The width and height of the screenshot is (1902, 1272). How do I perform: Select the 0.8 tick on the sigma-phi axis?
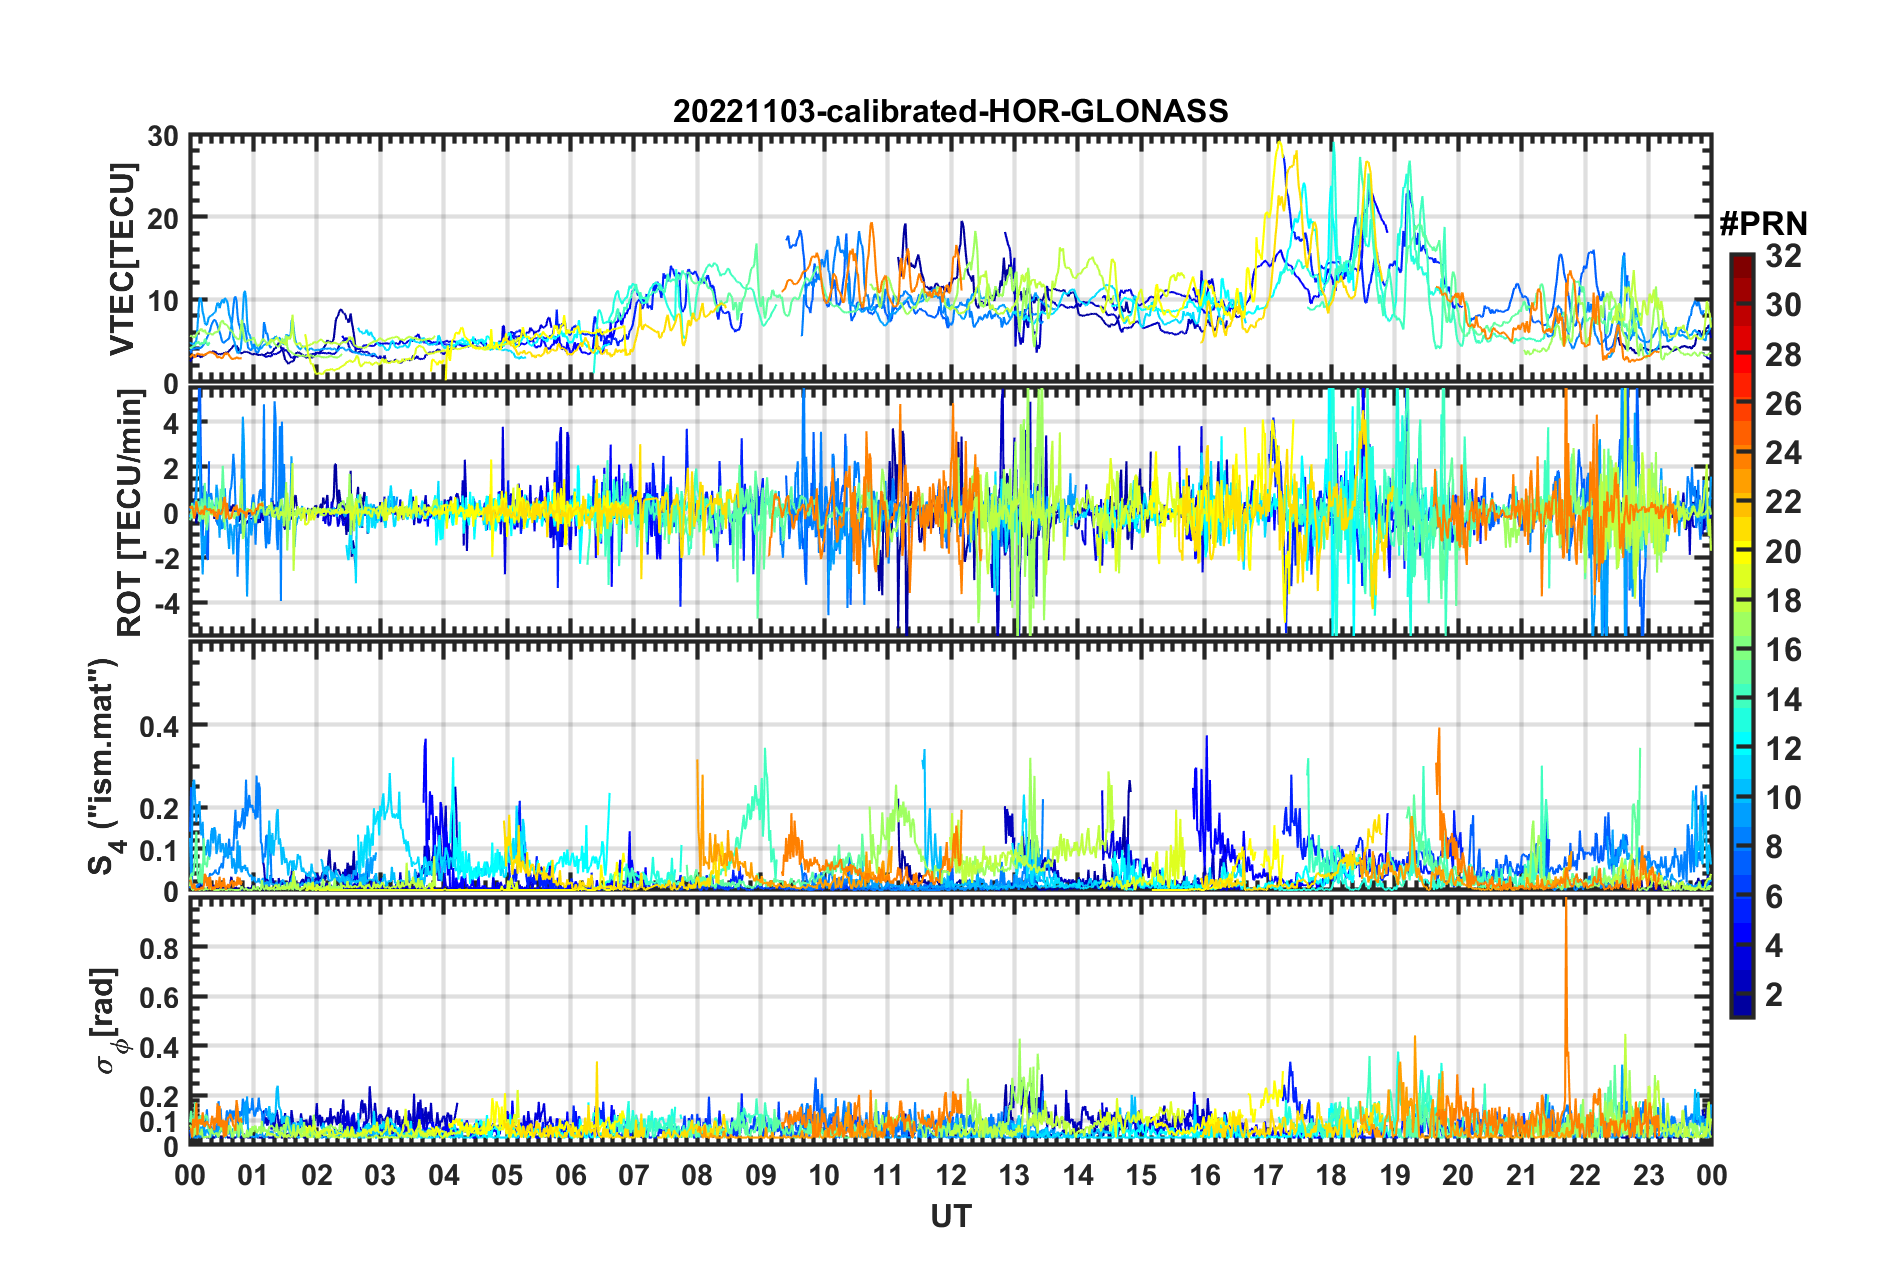(159, 947)
